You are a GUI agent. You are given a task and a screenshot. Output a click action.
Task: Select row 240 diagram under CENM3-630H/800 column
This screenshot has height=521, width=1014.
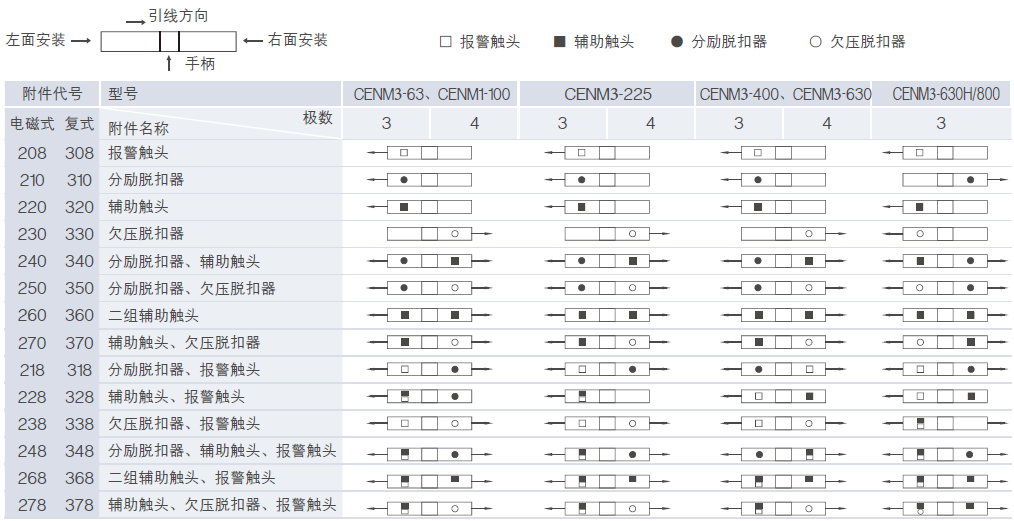click(945, 261)
